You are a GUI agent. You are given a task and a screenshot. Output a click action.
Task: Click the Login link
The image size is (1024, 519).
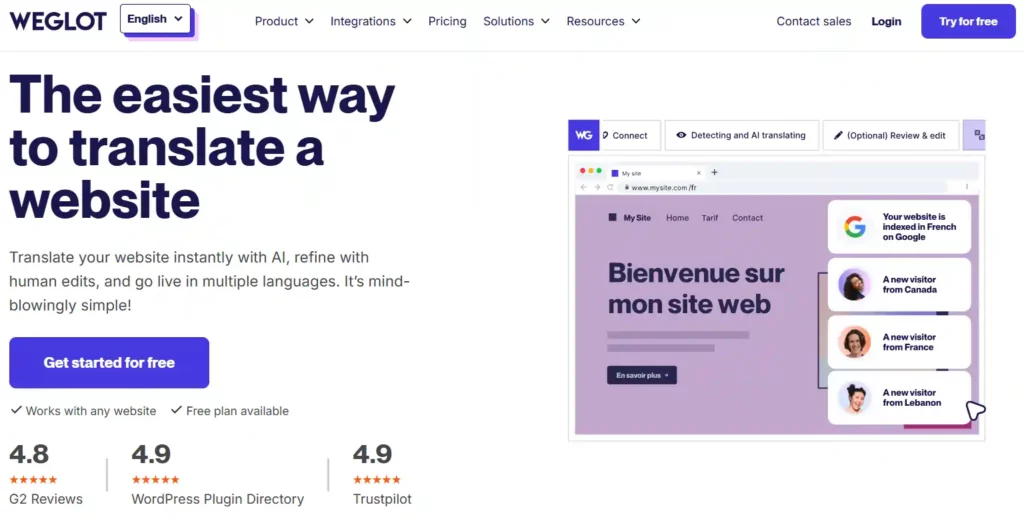point(886,21)
